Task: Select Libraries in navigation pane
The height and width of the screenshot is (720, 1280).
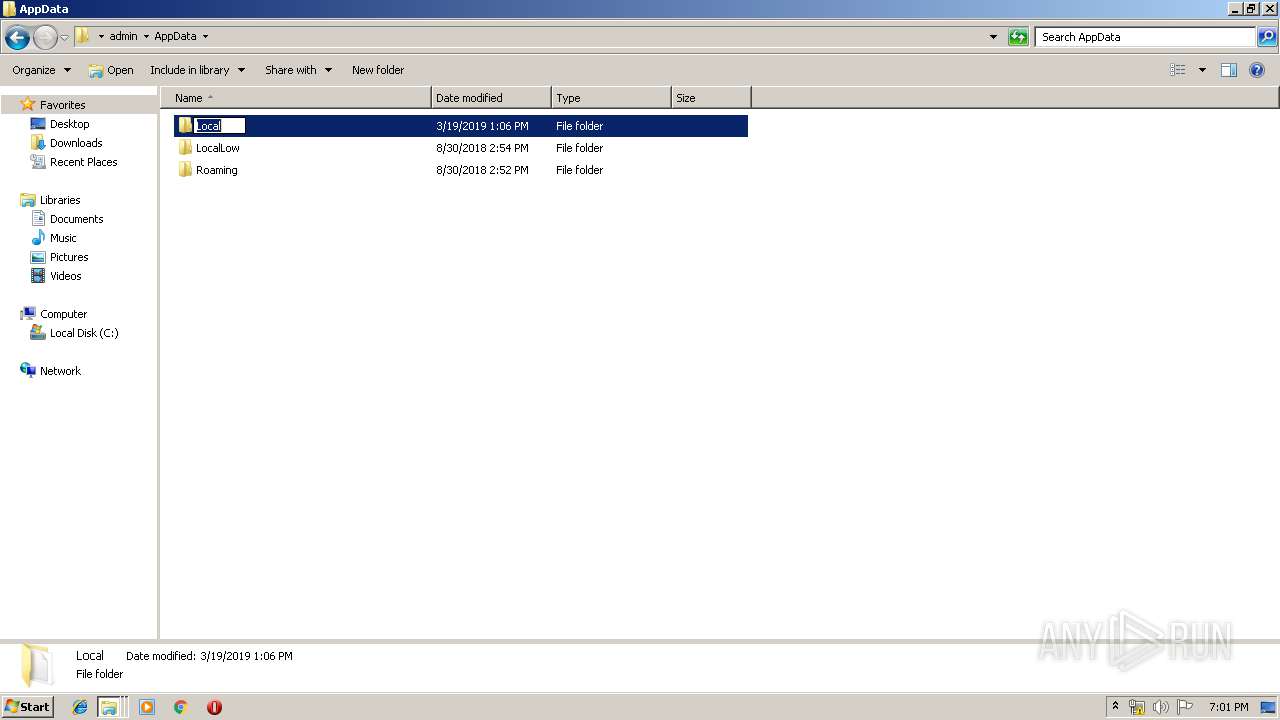Action: tap(60, 200)
